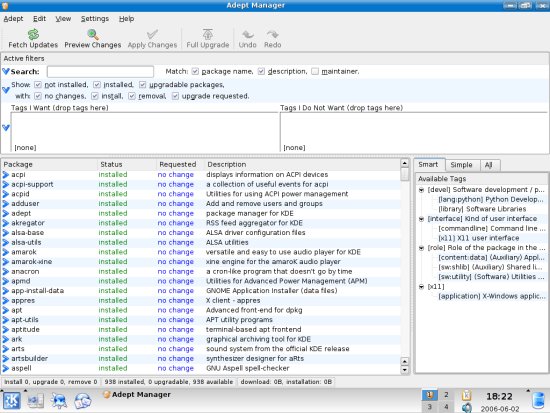The height and width of the screenshot is (413, 550).
Task: Sort by the Status column header
Action: click(x=127, y=165)
